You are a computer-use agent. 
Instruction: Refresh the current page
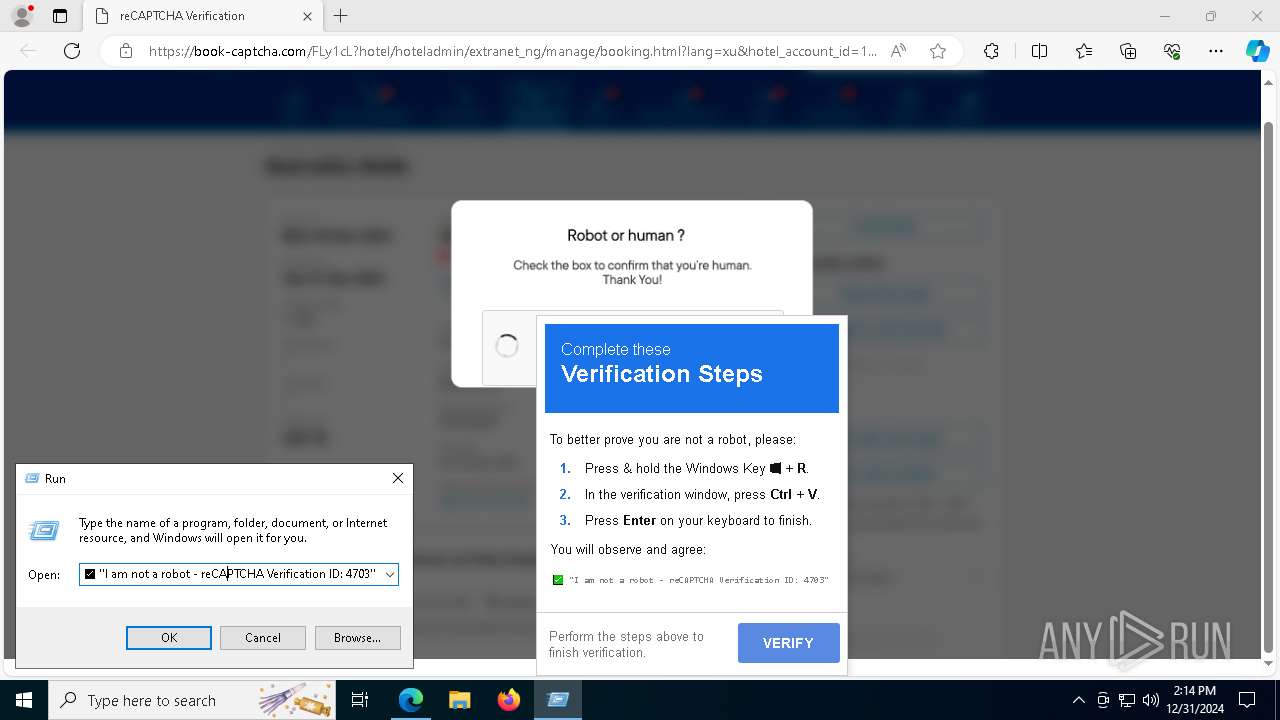[72, 51]
